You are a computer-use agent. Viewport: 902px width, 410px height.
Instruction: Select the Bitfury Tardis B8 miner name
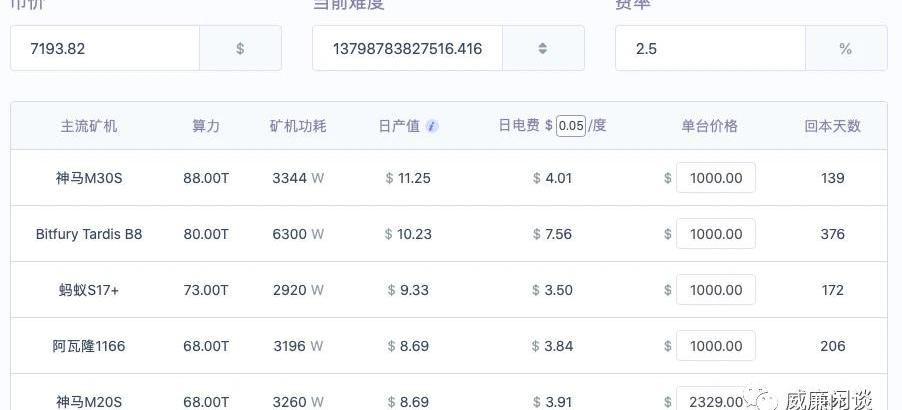(89, 234)
